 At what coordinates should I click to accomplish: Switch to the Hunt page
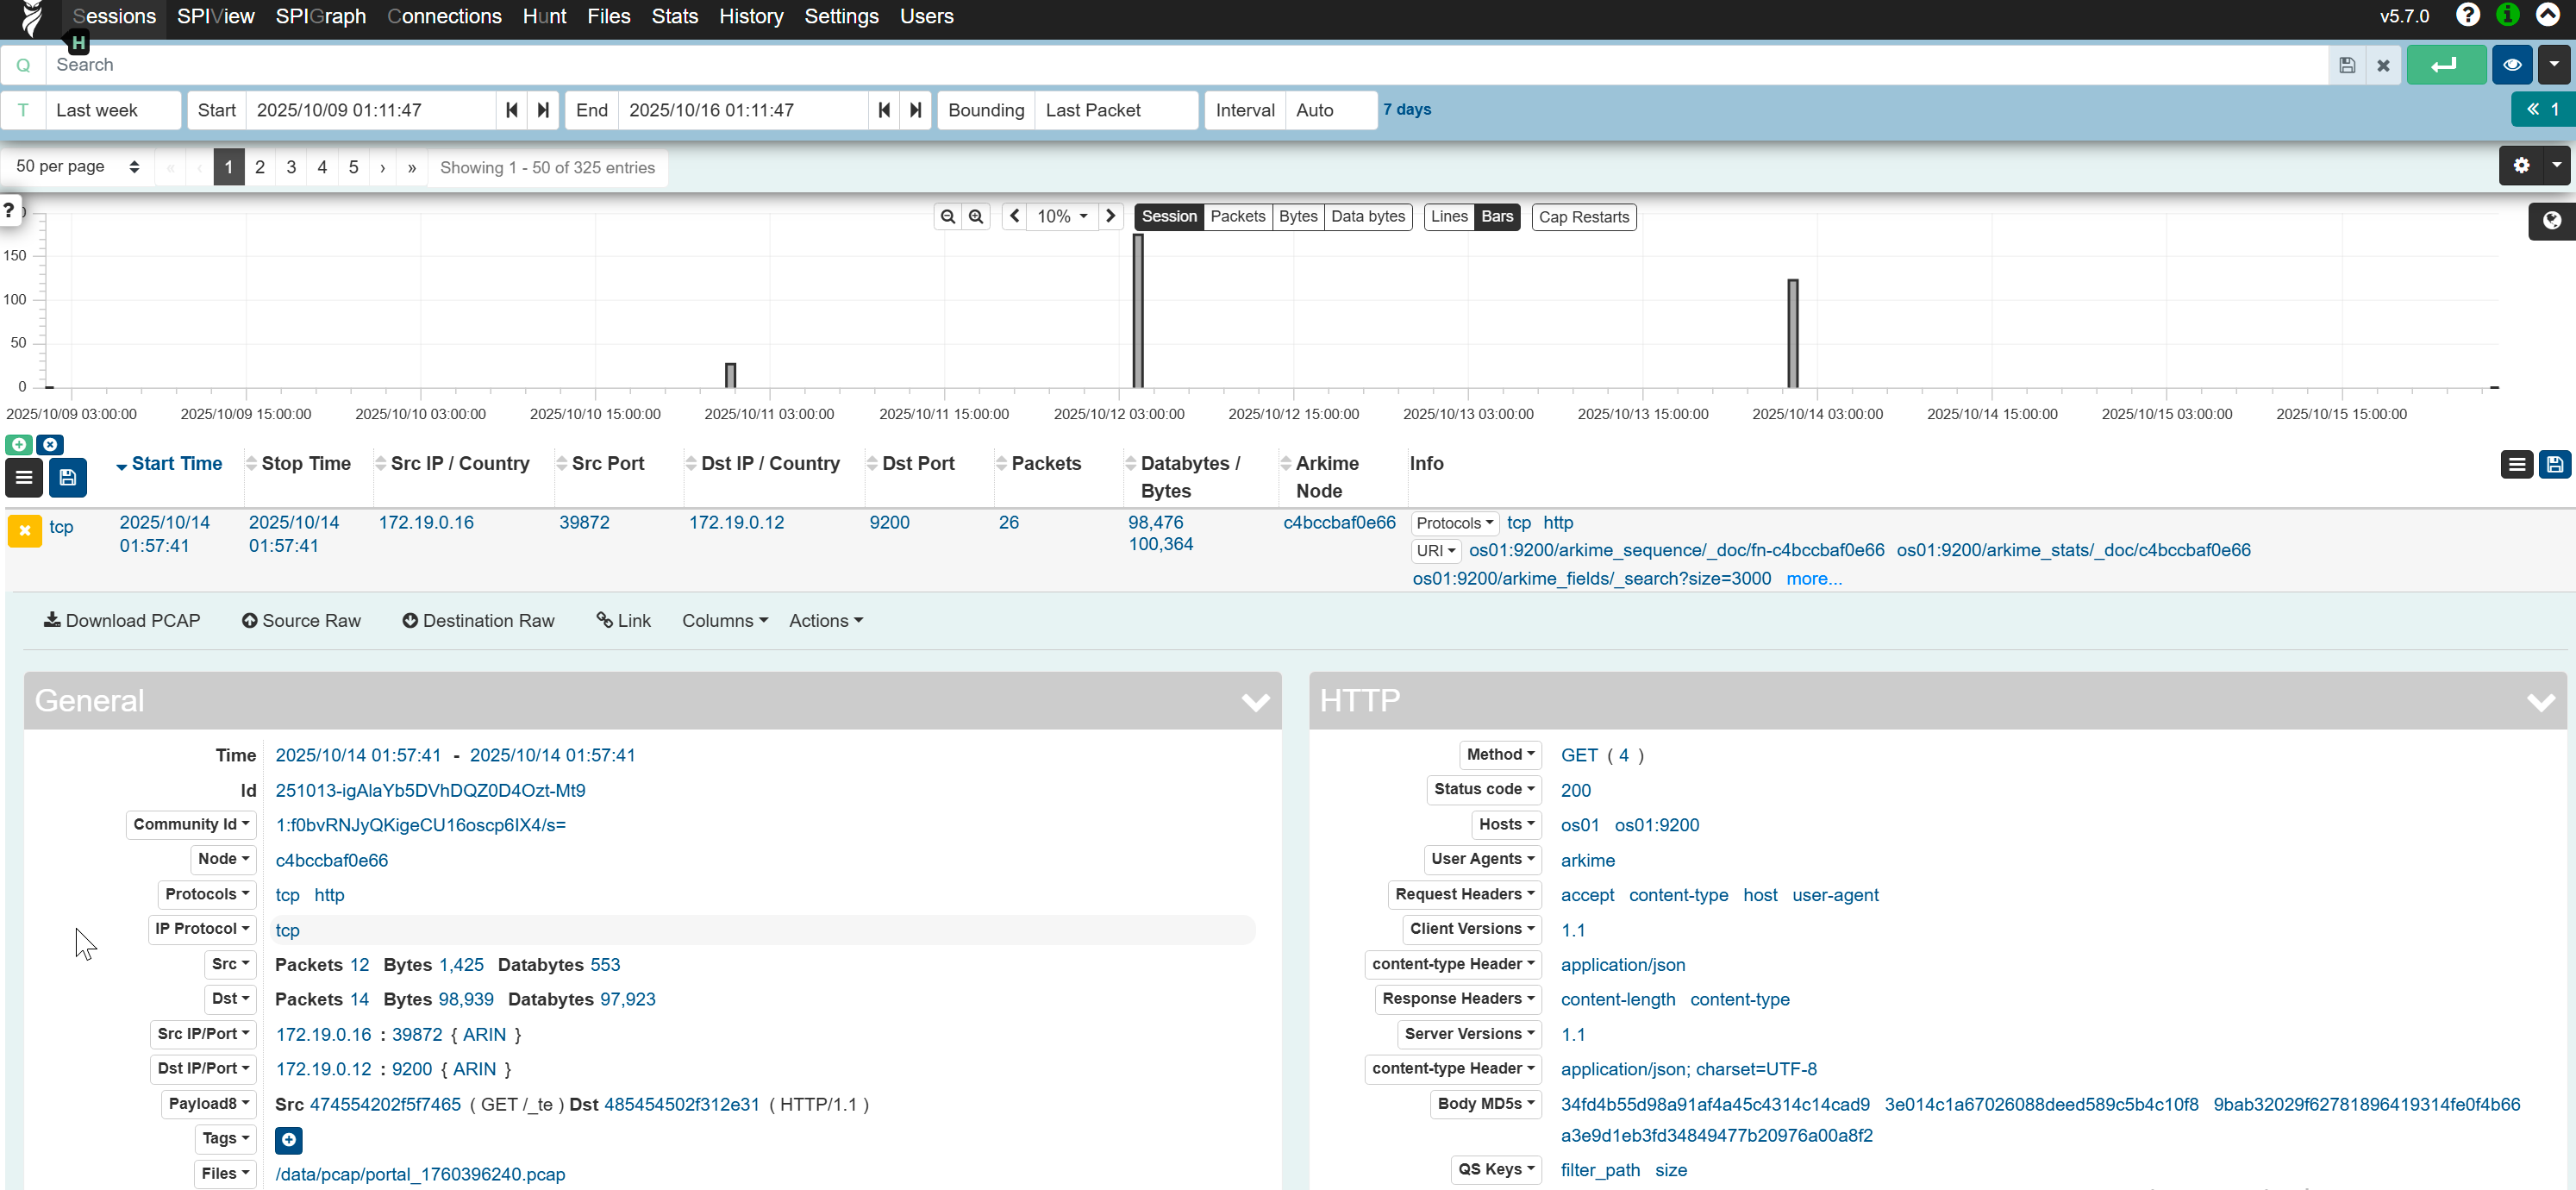pyautogui.click(x=543, y=16)
